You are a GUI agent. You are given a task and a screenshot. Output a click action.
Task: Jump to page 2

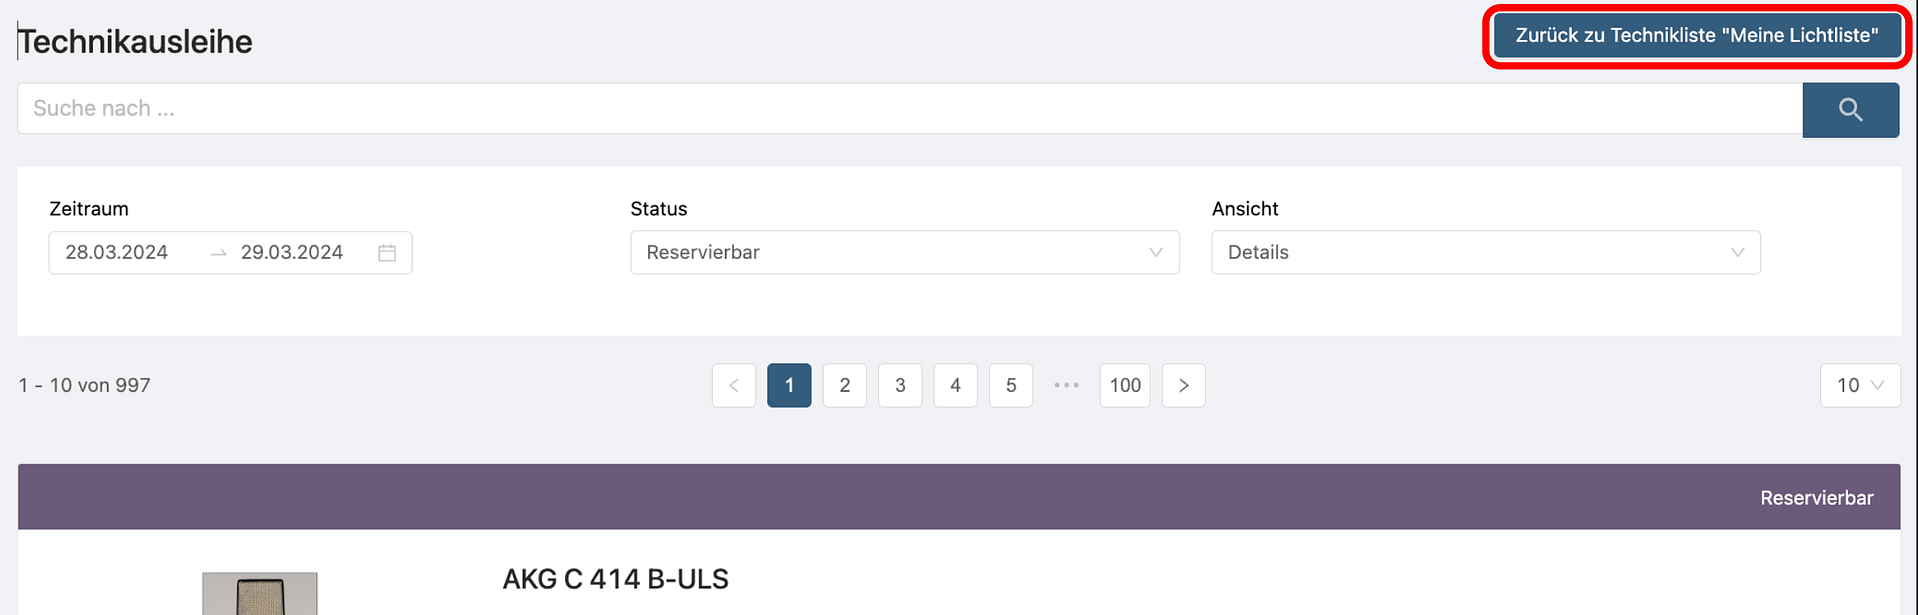(845, 386)
